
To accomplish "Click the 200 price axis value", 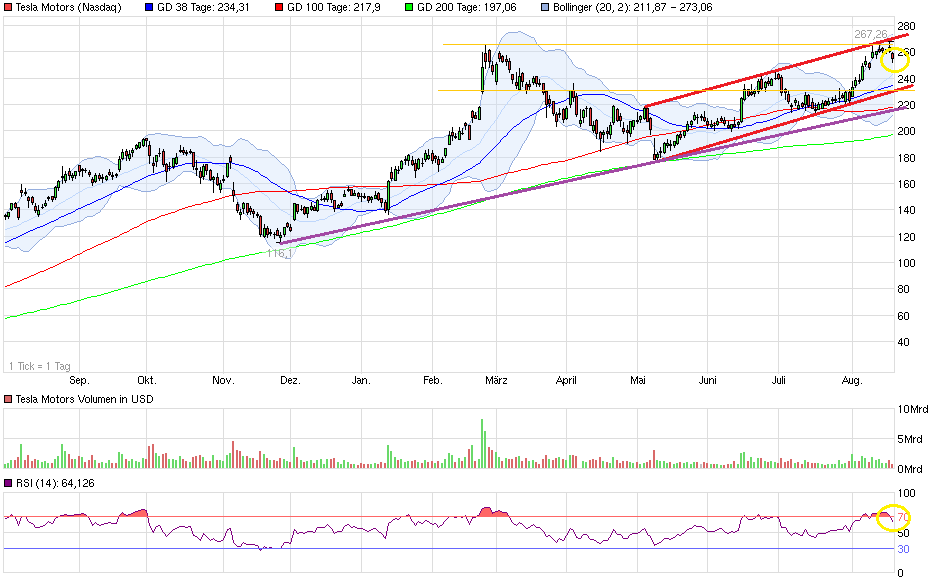I will click(x=907, y=131).
